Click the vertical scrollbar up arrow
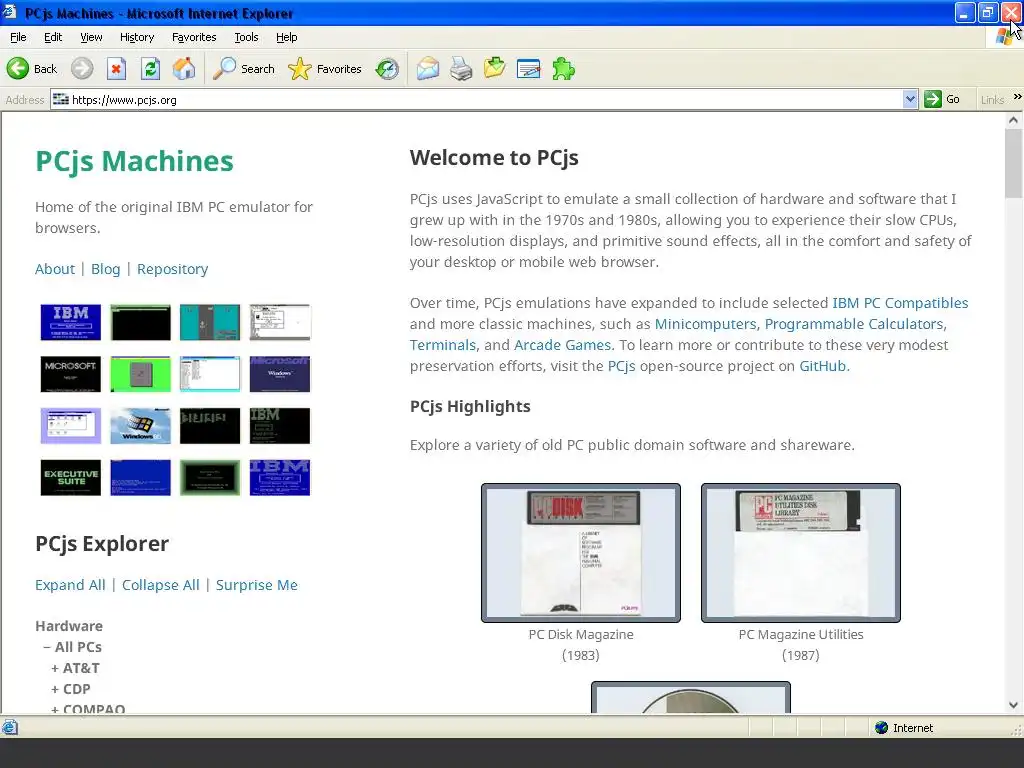 click(x=1014, y=120)
